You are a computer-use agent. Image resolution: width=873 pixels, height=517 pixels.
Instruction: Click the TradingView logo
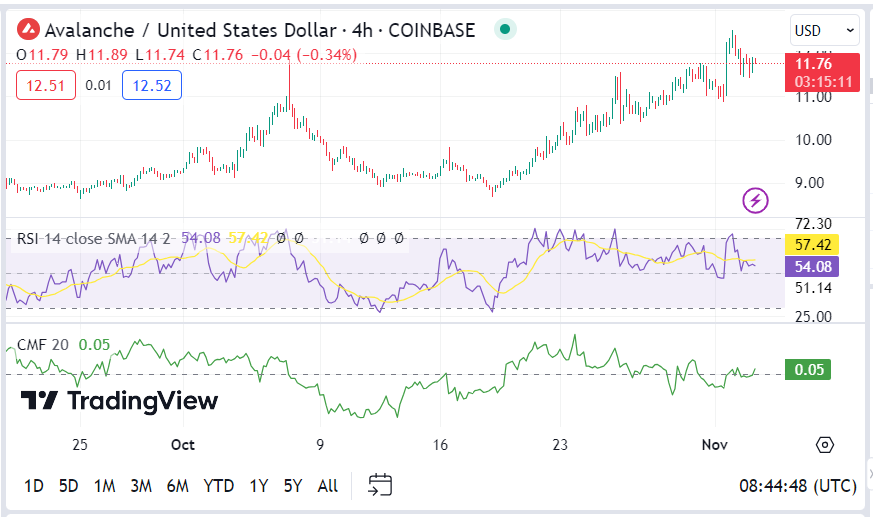119,401
